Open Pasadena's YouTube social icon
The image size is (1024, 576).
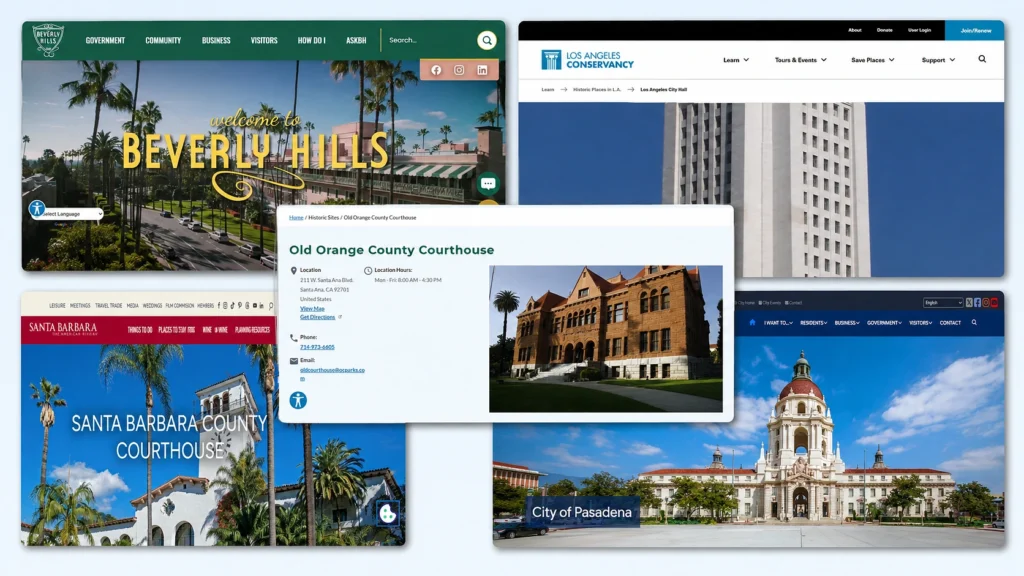coord(995,302)
